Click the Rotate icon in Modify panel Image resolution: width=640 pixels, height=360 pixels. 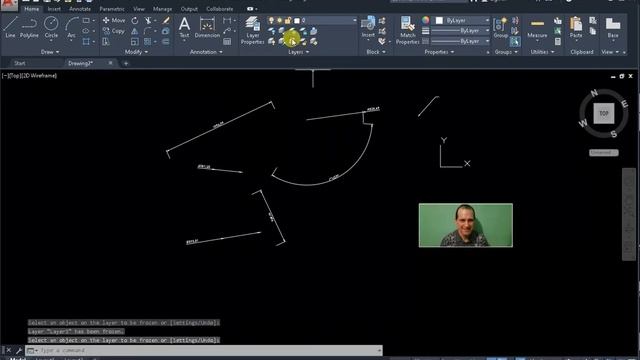pyautogui.click(x=135, y=20)
